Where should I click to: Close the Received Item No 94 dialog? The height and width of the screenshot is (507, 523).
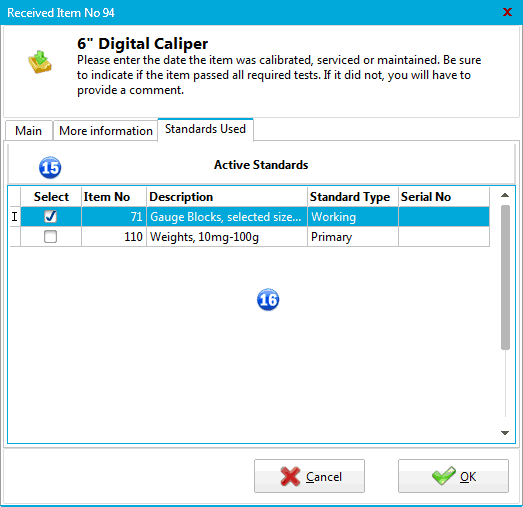pos(507,12)
